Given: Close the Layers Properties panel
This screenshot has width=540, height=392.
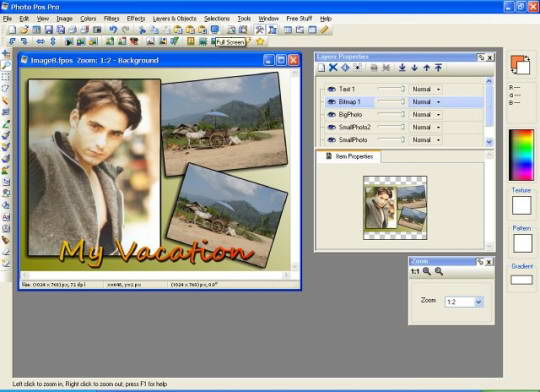Looking at the screenshot, I should (x=490, y=57).
